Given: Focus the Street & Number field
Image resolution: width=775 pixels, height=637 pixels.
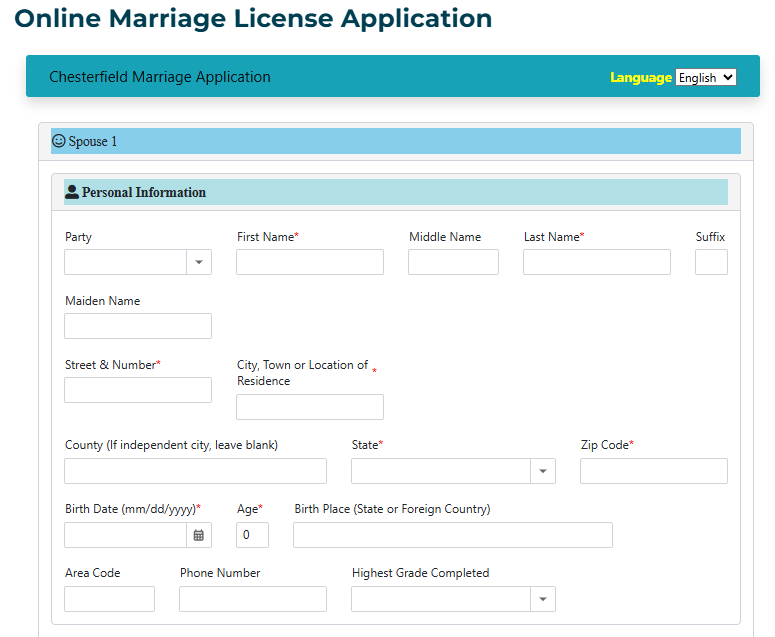Looking at the screenshot, I should [138, 390].
